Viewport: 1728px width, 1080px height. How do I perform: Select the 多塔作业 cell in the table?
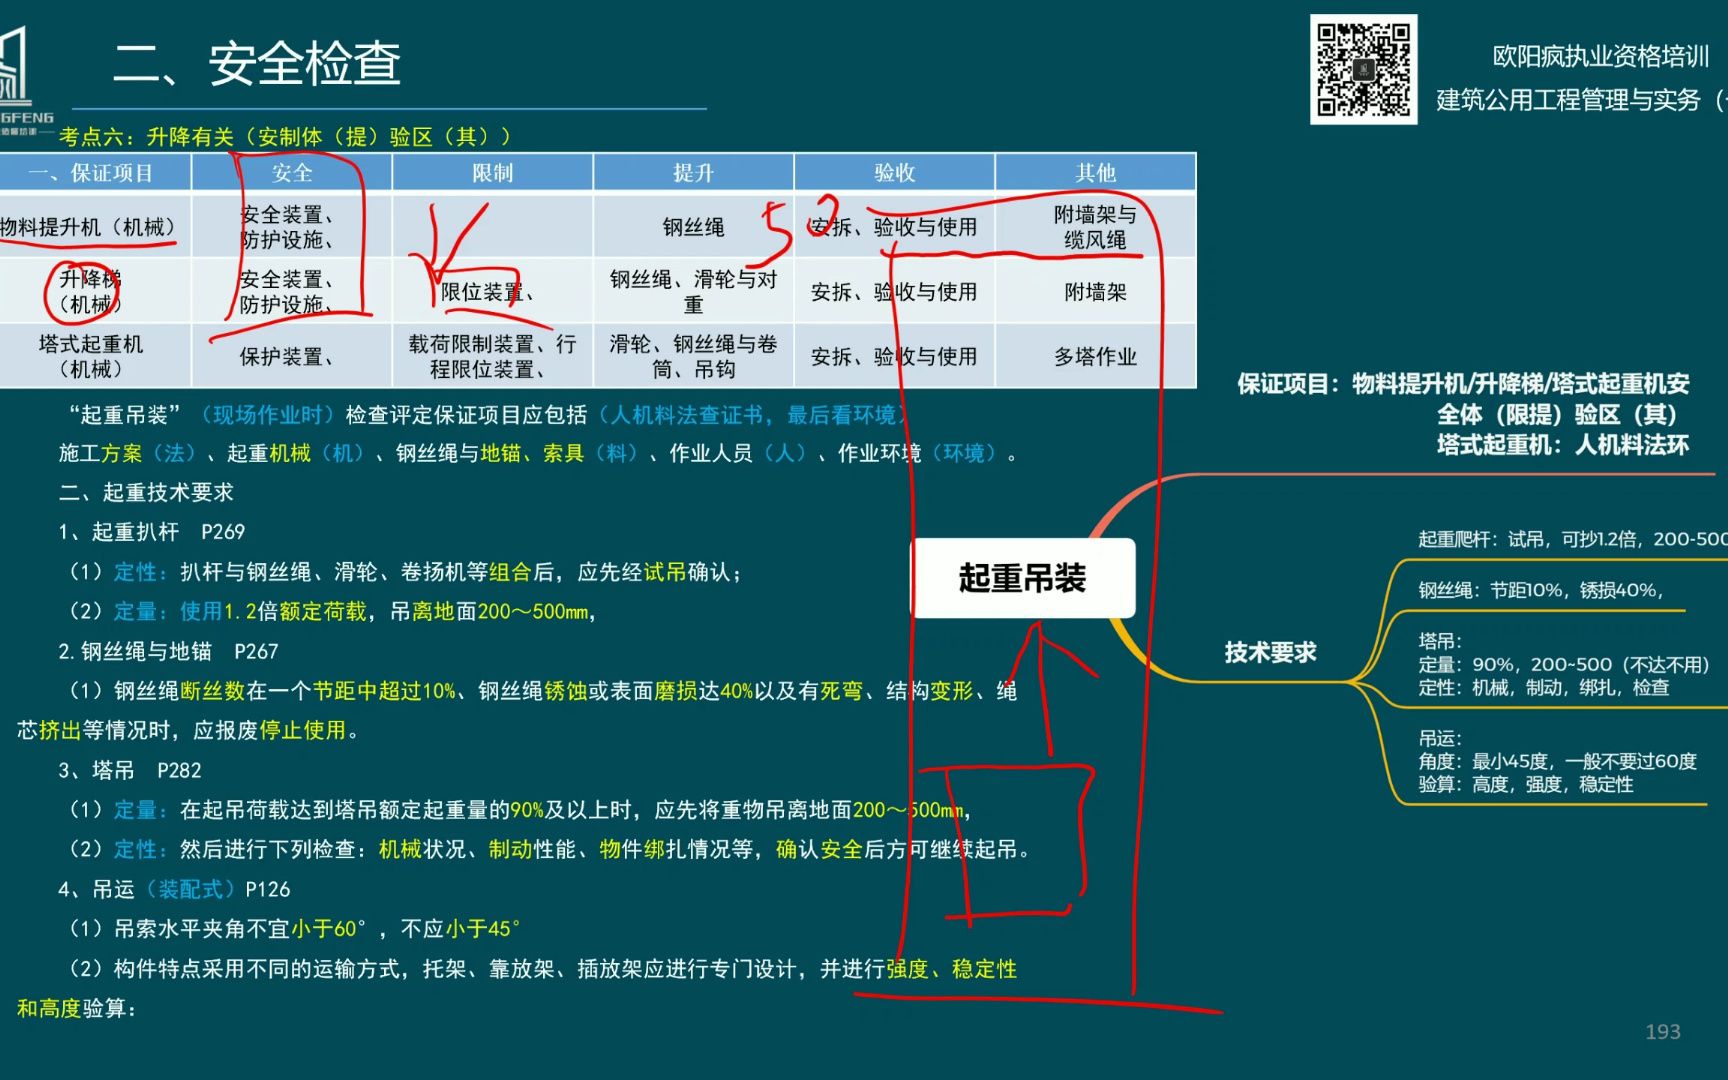[x=1095, y=355]
